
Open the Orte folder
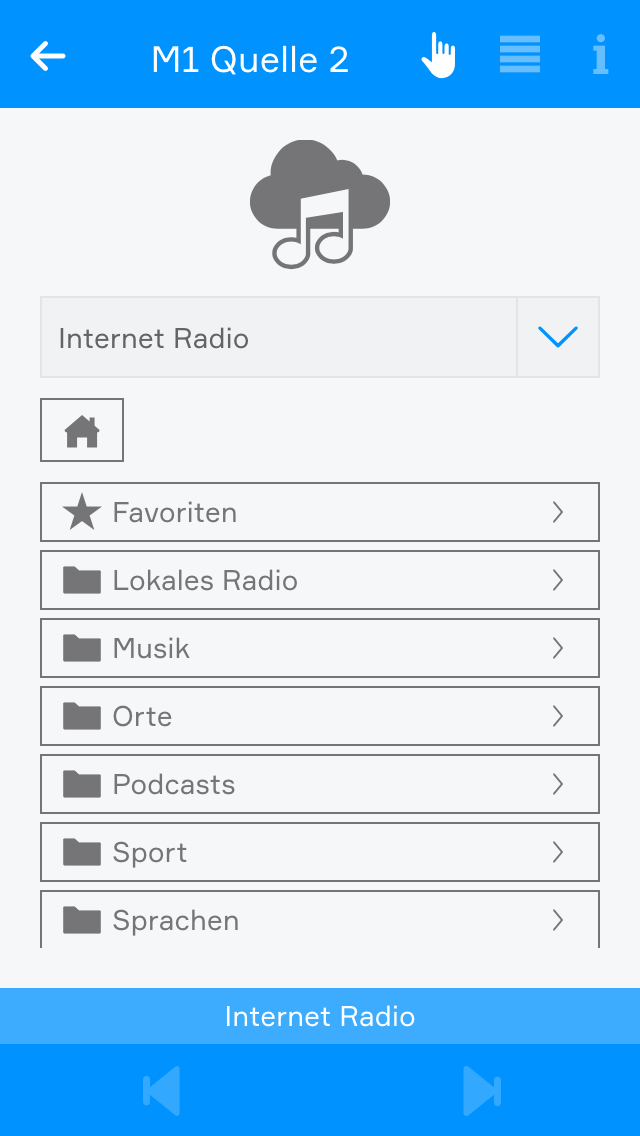pyautogui.click(x=319, y=716)
